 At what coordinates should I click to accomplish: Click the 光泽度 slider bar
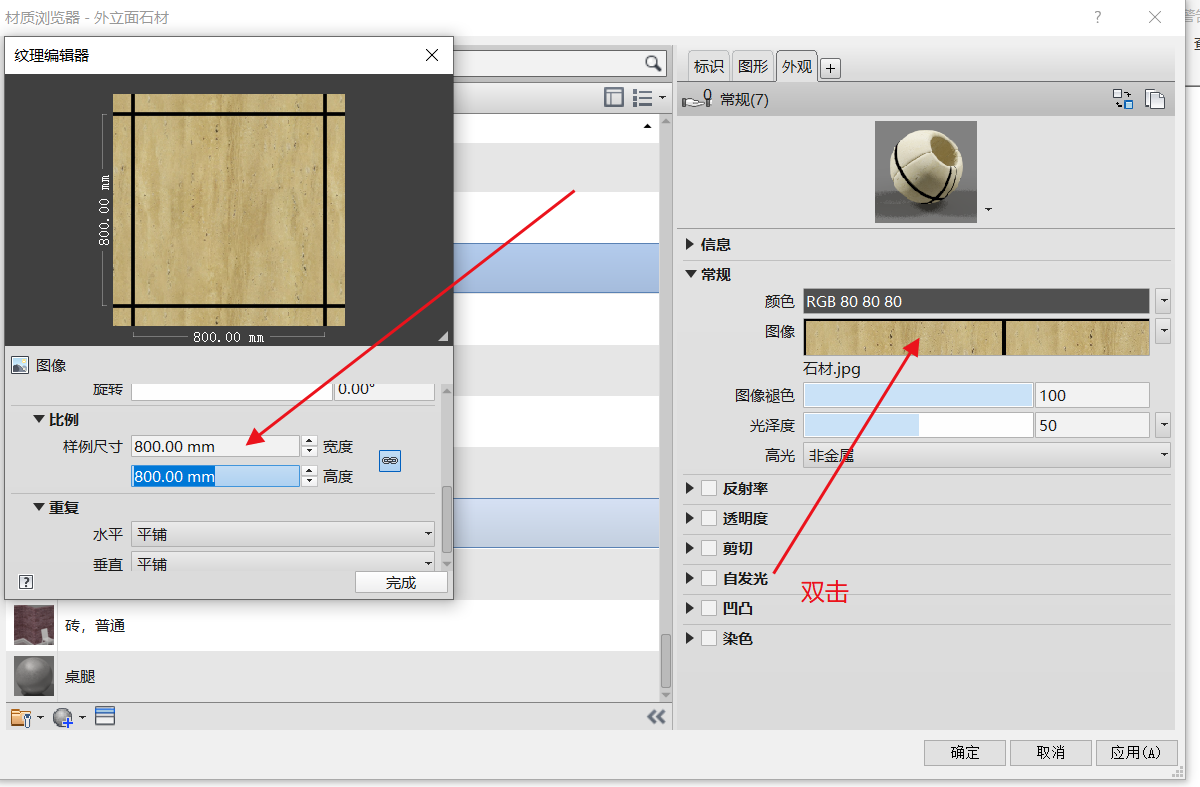pos(917,426)
